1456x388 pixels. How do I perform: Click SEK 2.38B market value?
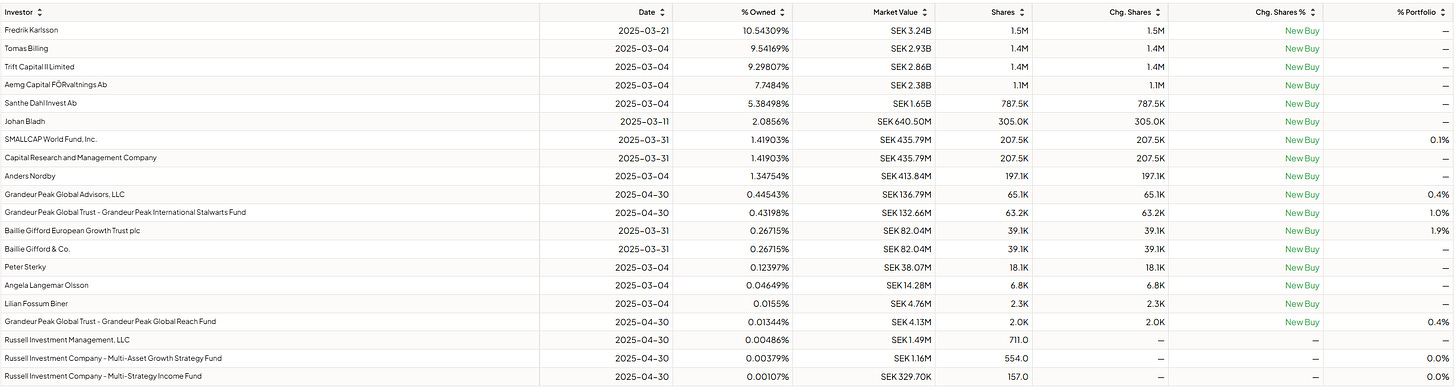[x=911, y=85]
